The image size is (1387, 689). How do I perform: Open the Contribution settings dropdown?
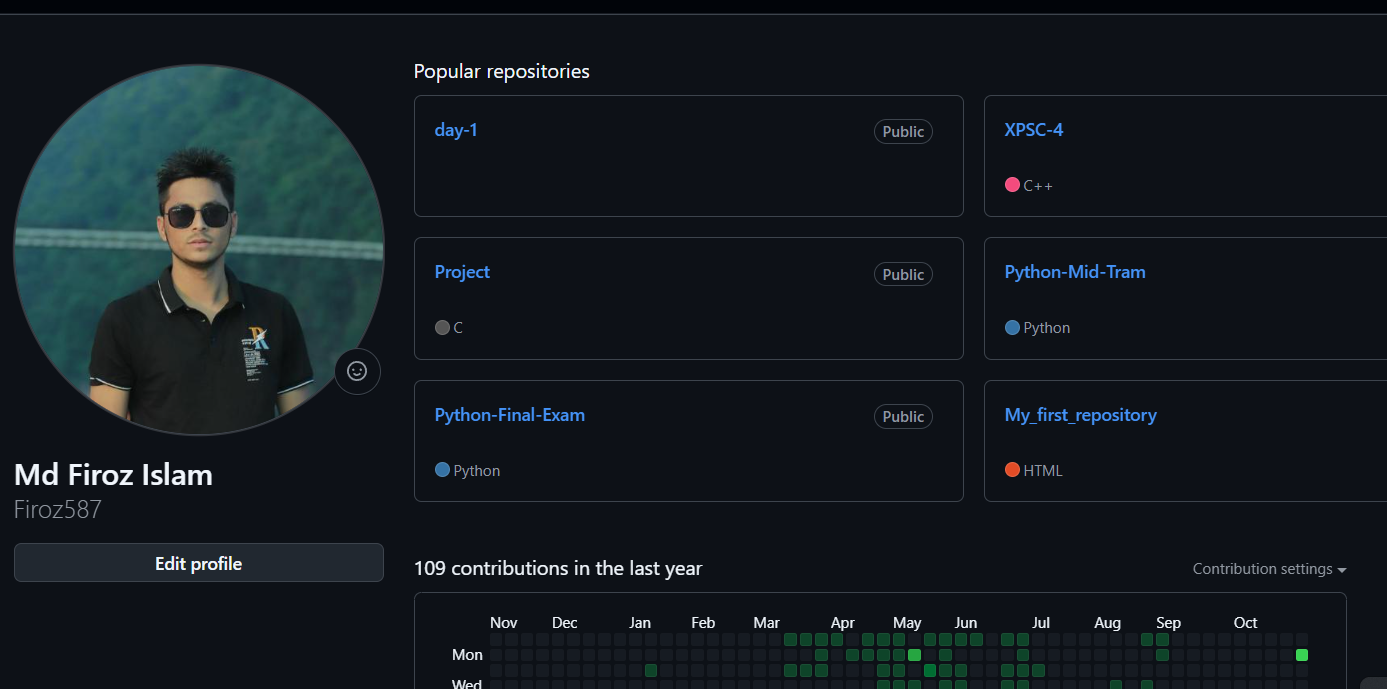pos(1268,568)
